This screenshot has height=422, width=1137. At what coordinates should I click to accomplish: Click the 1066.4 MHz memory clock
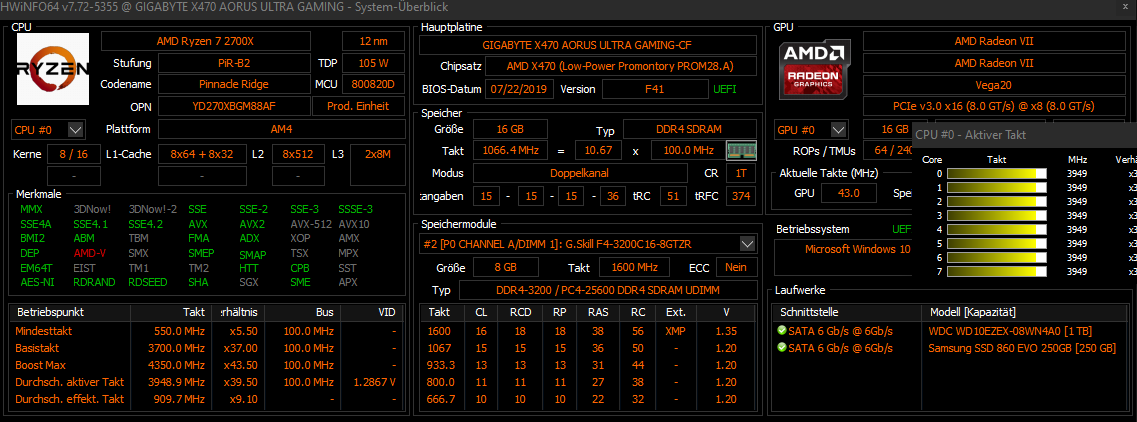tap(511, 151)
